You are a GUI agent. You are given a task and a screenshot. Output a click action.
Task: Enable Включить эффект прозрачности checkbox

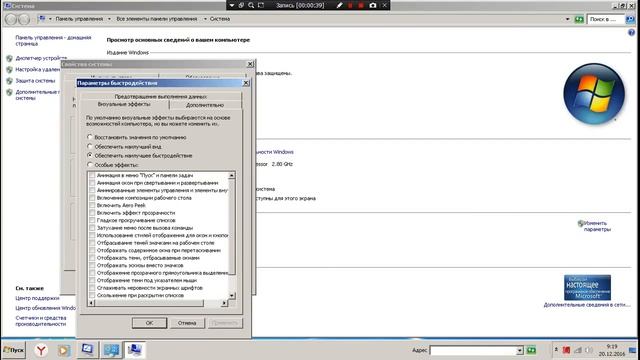tap(92, 213)
